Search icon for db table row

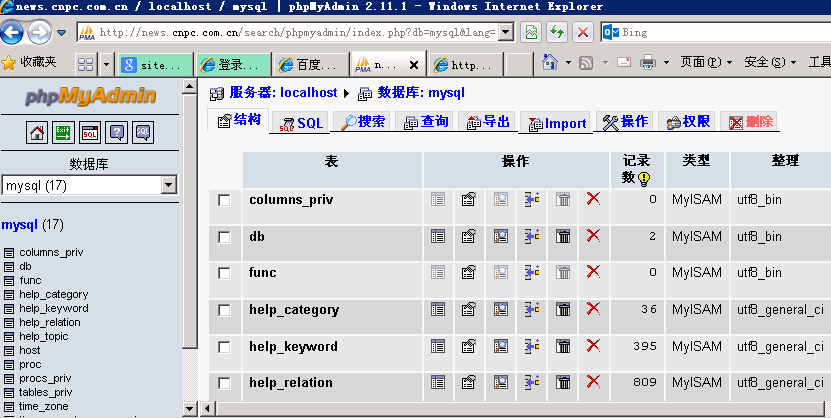tap(500, 236)
